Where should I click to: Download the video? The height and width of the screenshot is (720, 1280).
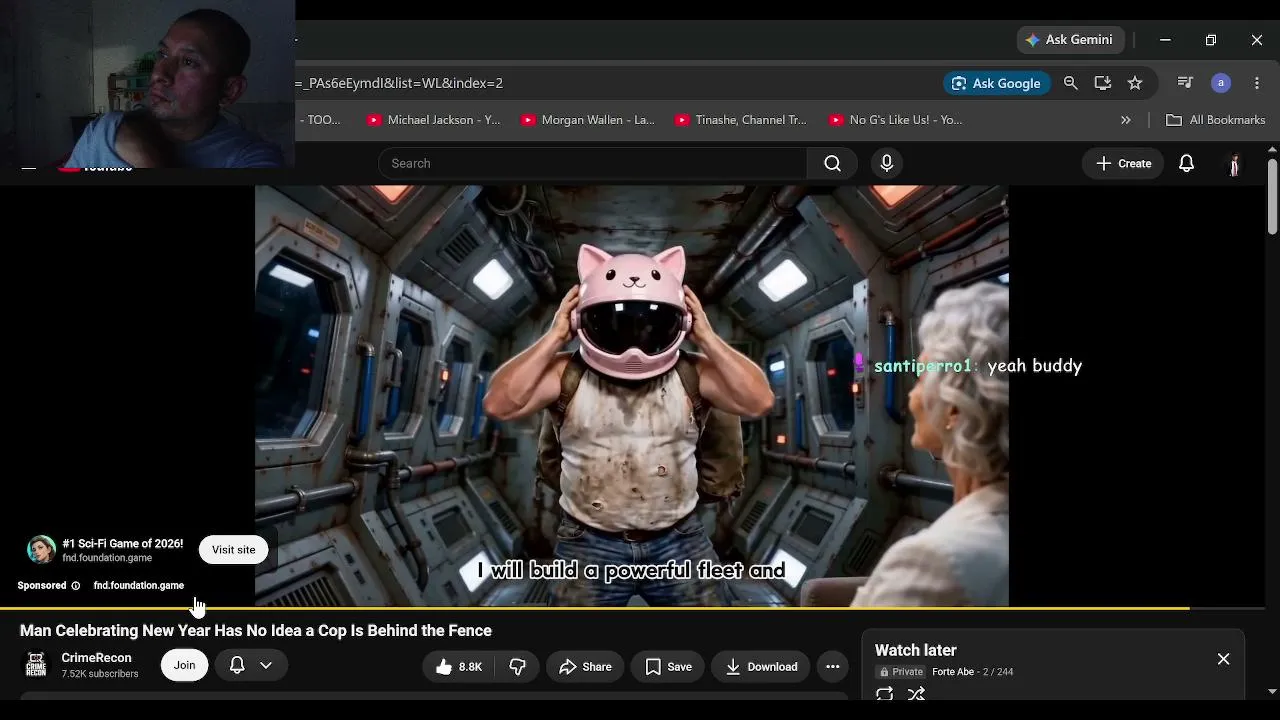click(x=761, y=667)
